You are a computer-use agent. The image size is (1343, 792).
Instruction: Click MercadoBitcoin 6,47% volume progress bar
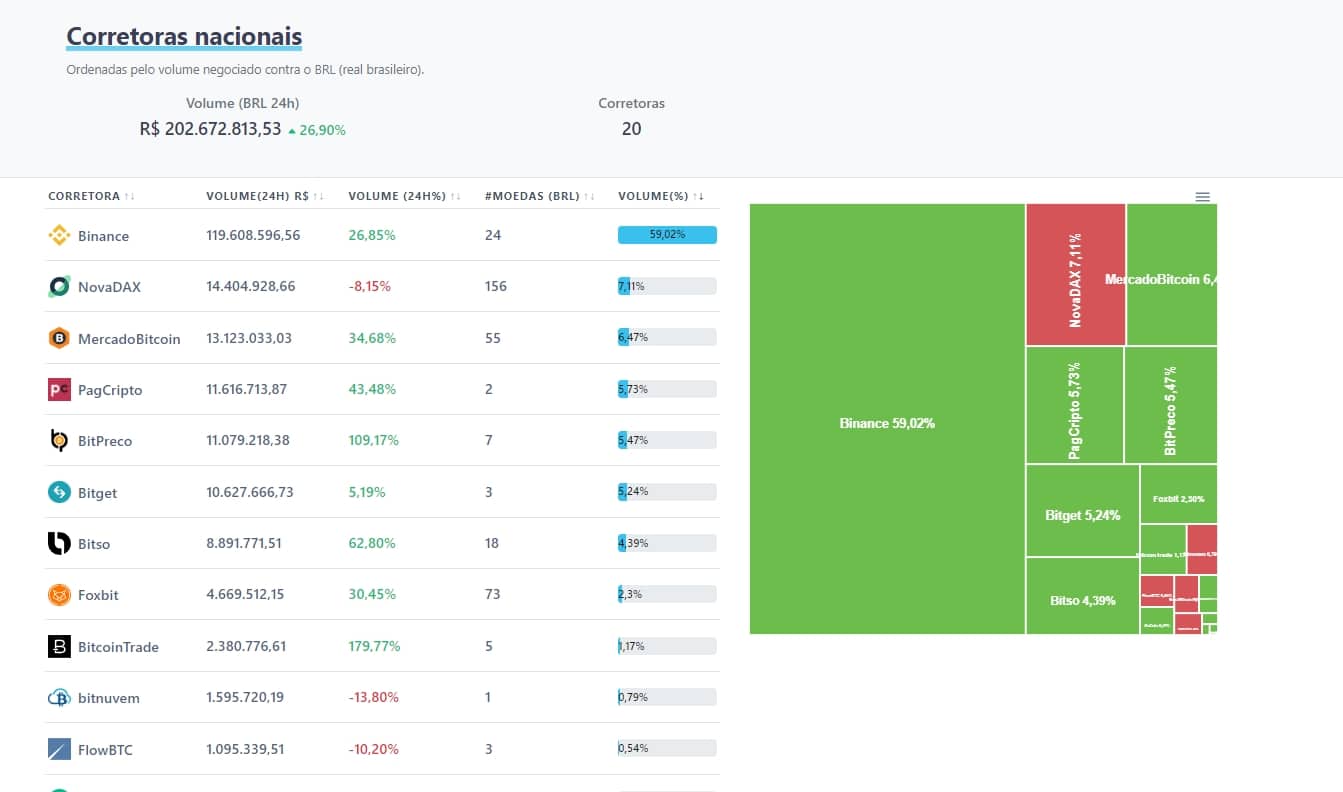click(667, 337)
